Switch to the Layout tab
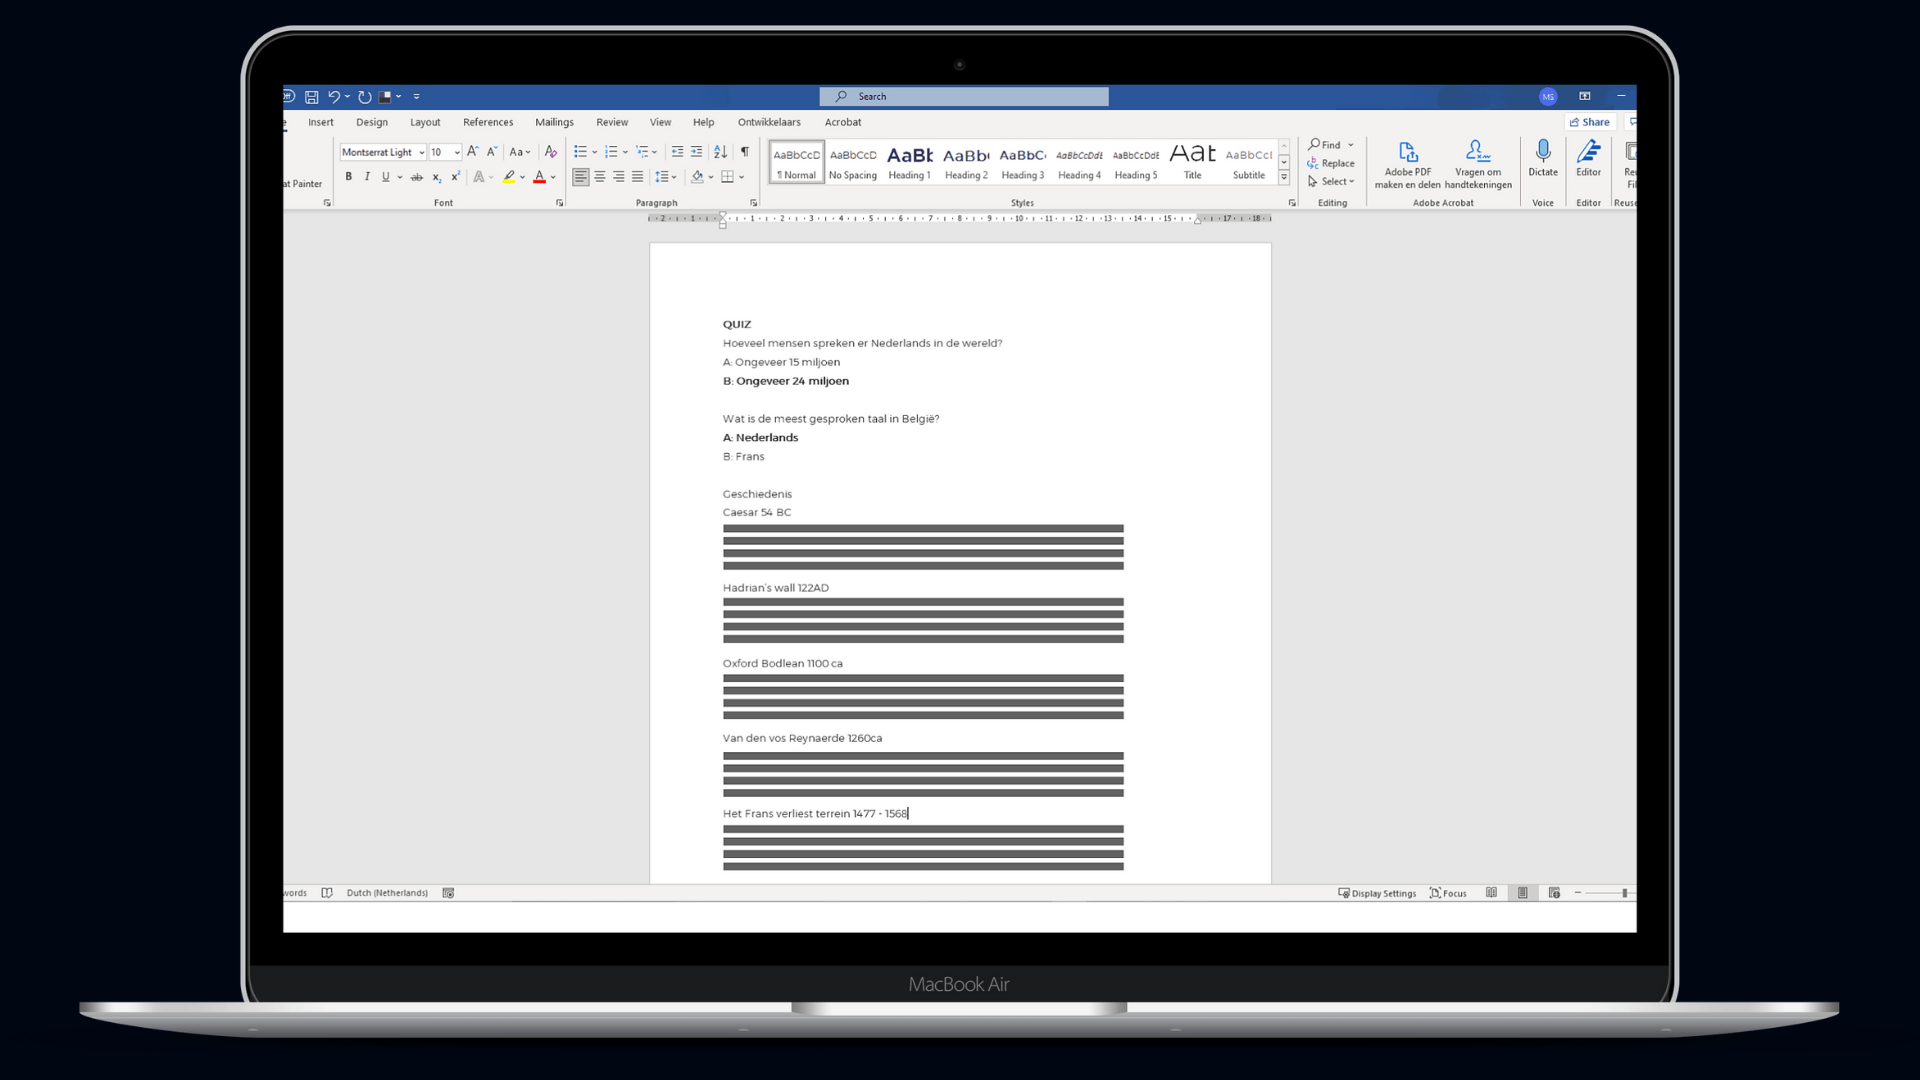Screen dimensions: 1920x1080 coord(425,122)
